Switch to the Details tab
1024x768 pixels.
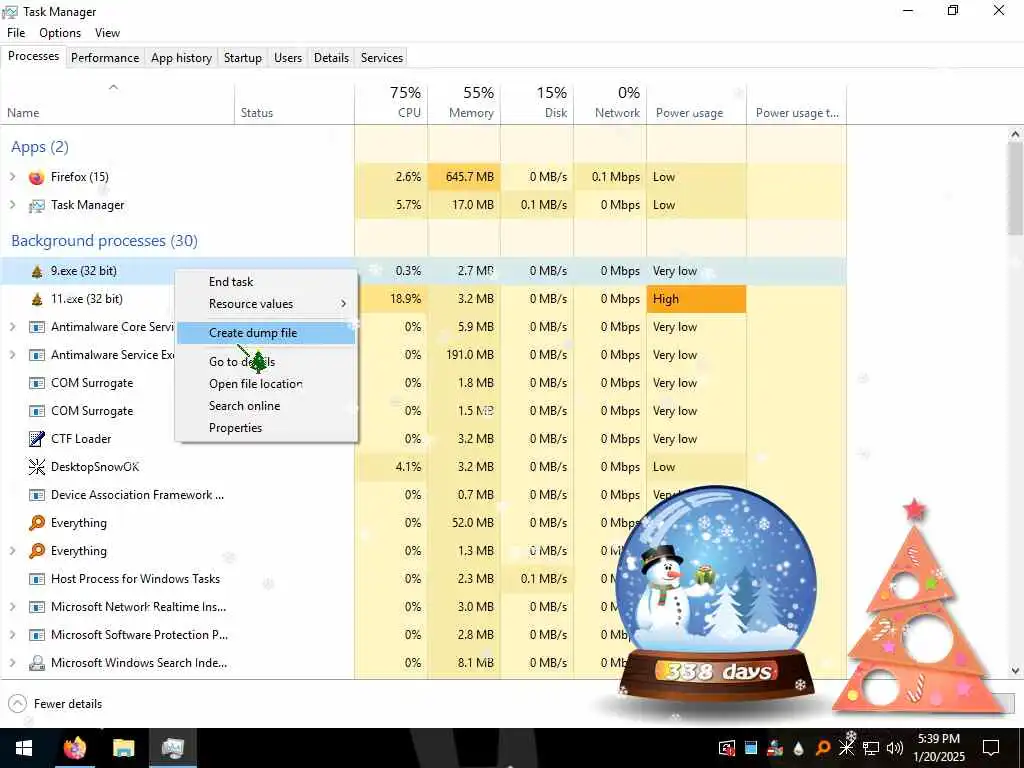[x=331, y=58]
